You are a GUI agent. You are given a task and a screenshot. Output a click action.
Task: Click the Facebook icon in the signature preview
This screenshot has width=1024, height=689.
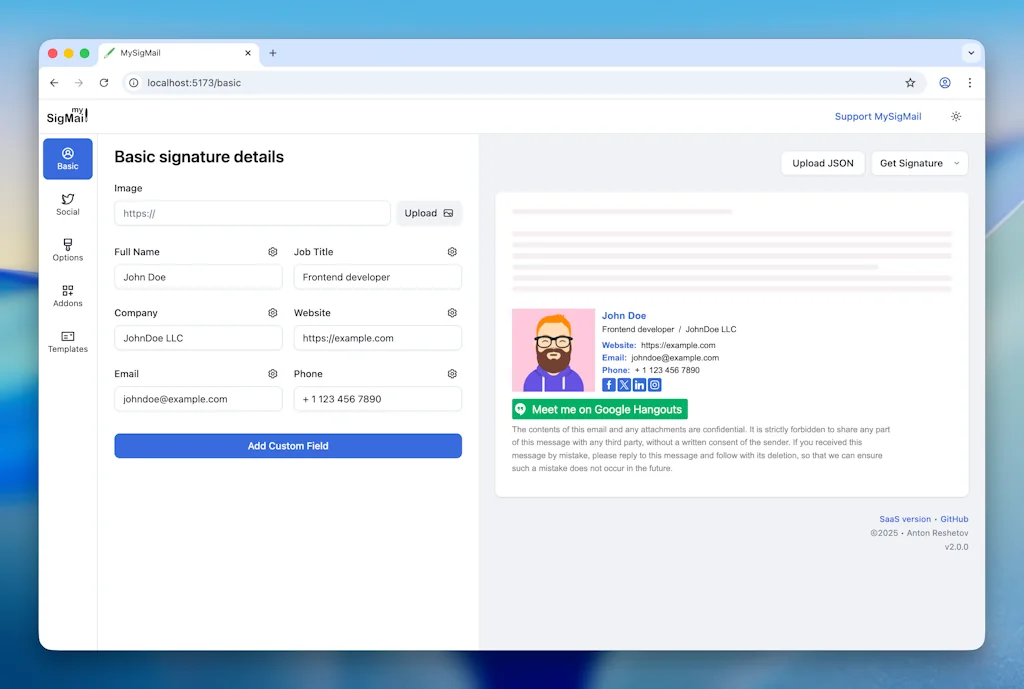(x=609, y=384)
